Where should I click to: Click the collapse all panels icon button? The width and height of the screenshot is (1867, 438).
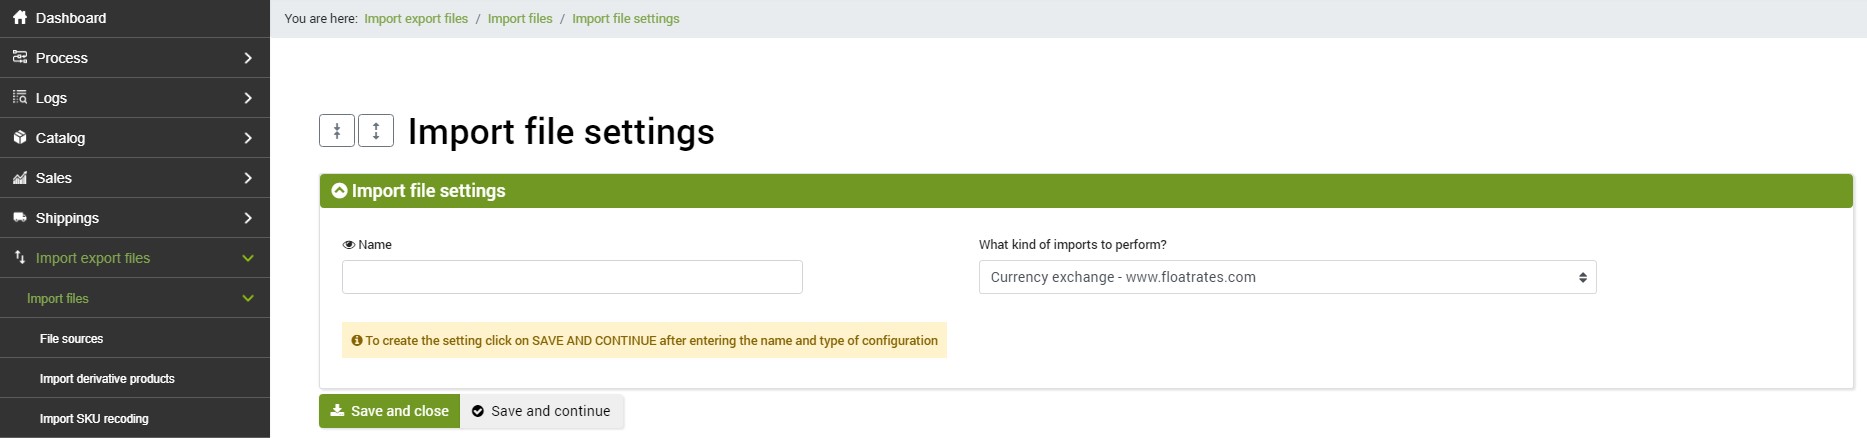pos(337,131)
